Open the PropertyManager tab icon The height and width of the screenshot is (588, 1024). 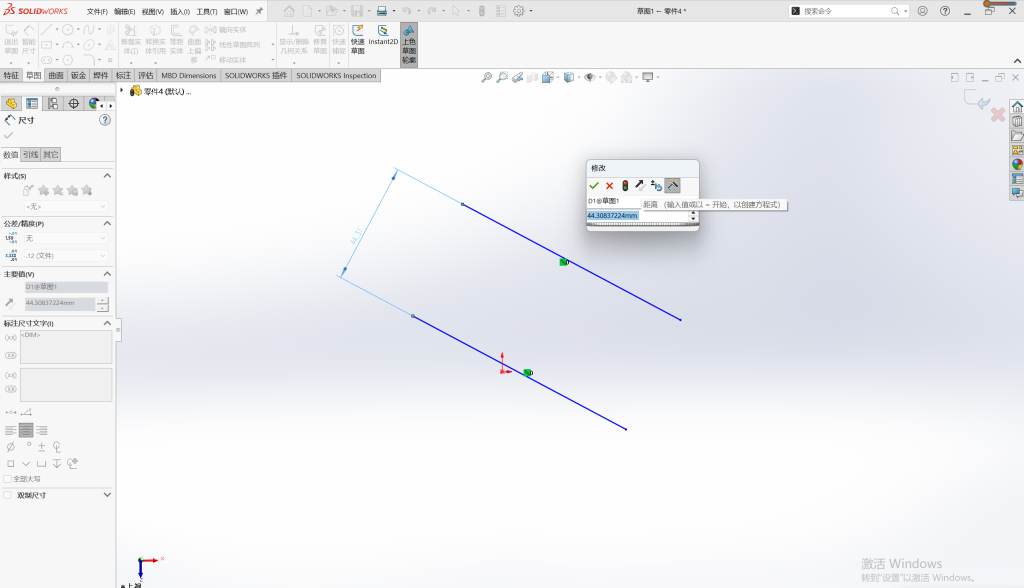point(32,104)
